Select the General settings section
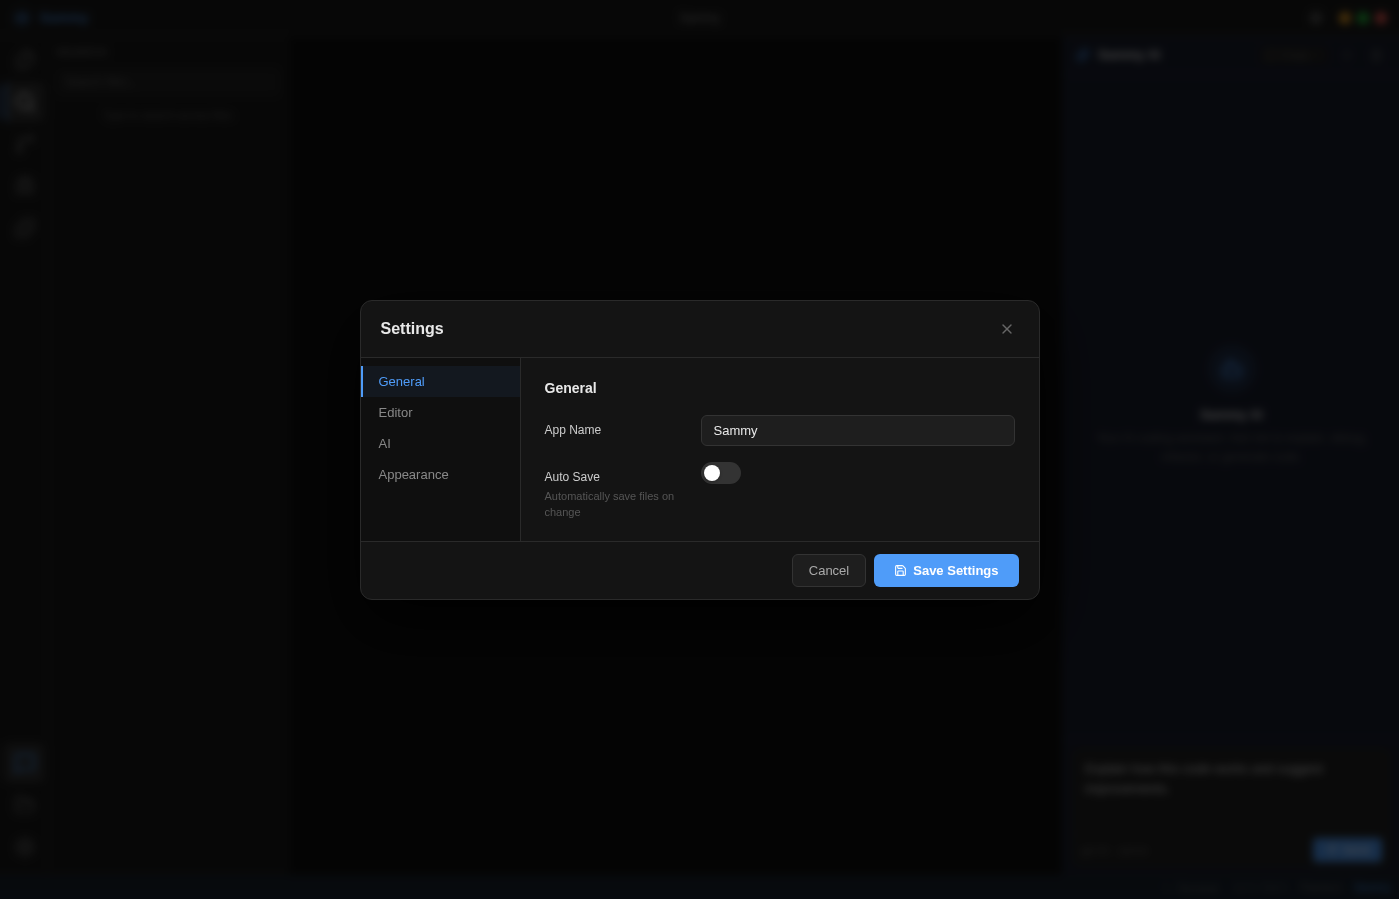Image resolution: width=1399 pixels, height=899 pixels. pyautogui.click(x=401, y=381)
